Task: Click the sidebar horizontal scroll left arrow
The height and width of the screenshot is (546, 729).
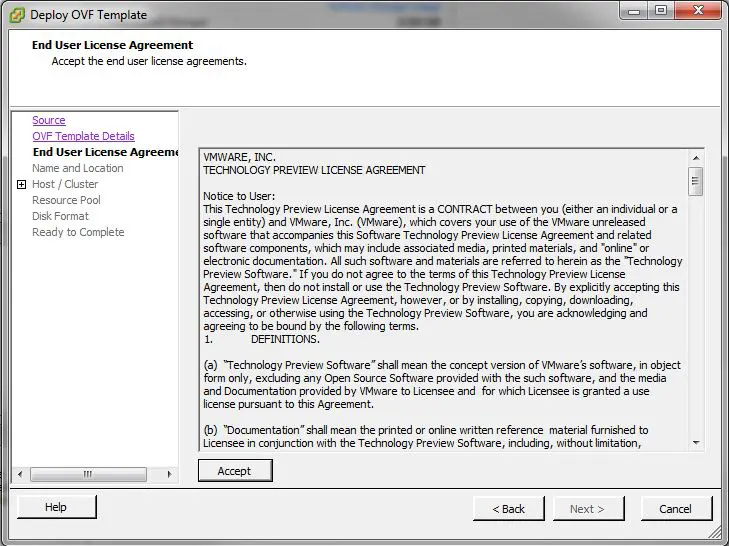Action: pyautogui.click(x=20, y=474)
